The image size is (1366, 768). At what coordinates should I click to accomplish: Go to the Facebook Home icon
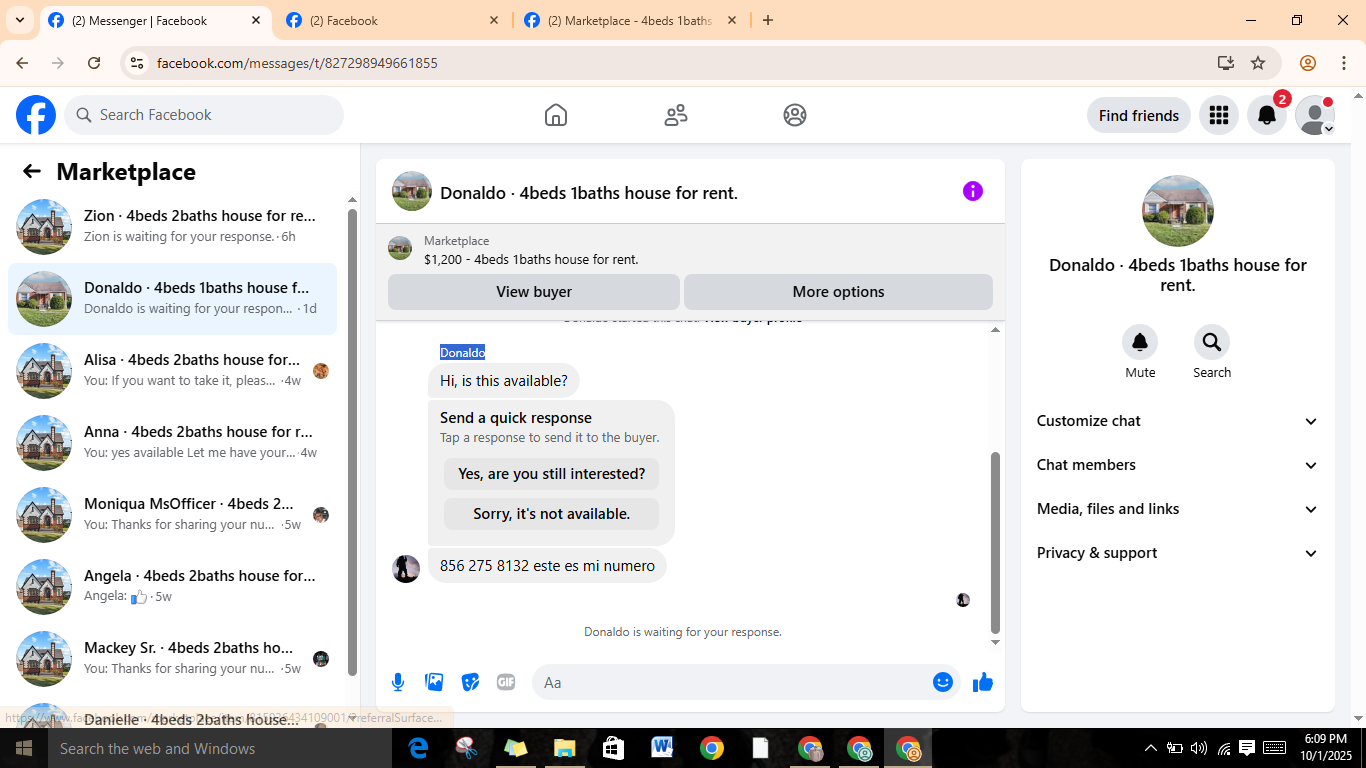point(556,115)
